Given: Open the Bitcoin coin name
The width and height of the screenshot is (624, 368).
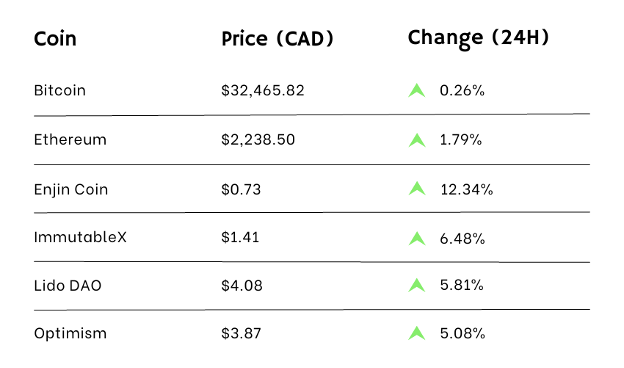Looking at the screenshot, I should [60, 90].
